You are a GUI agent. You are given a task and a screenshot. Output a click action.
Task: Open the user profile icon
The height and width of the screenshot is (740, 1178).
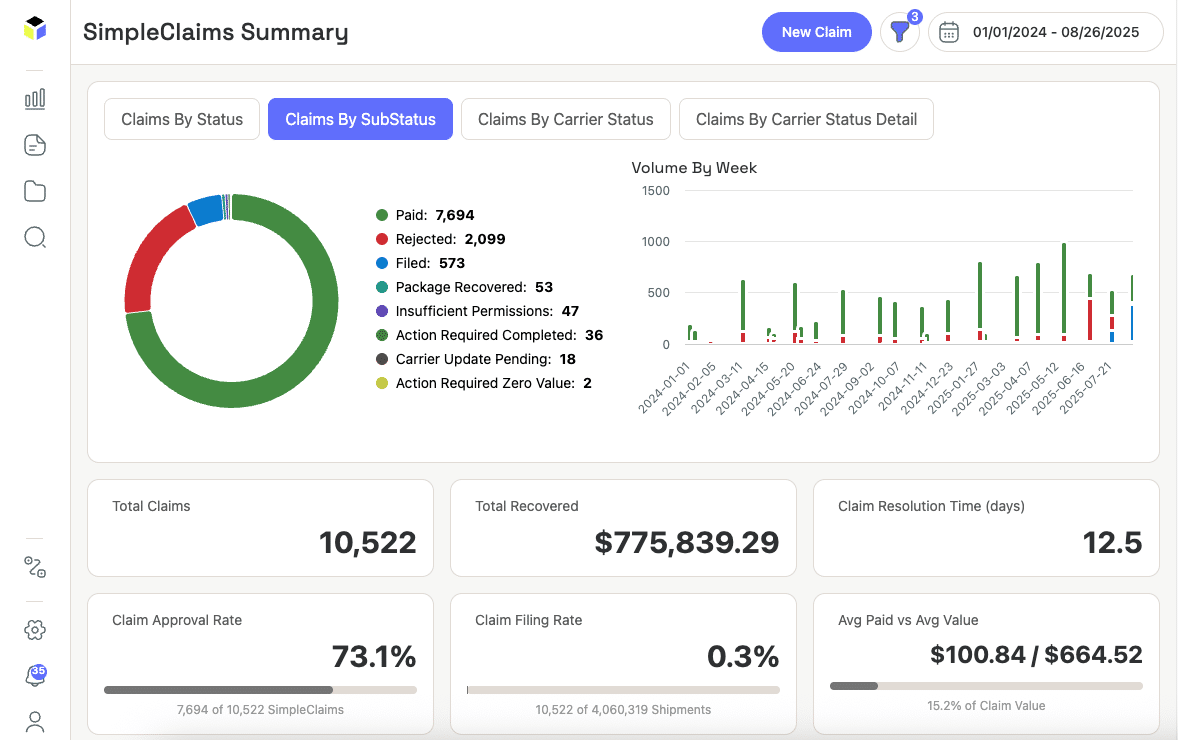pos(35,722)
